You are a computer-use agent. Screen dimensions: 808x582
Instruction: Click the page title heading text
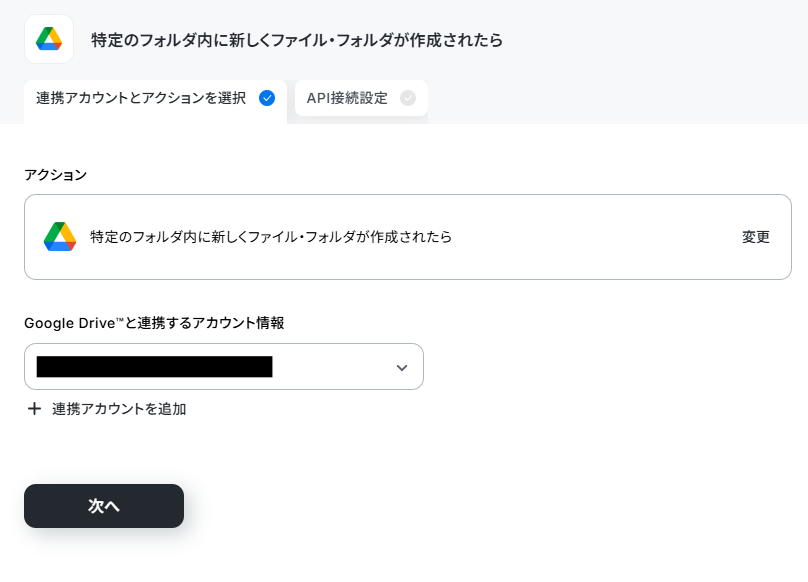297,40
